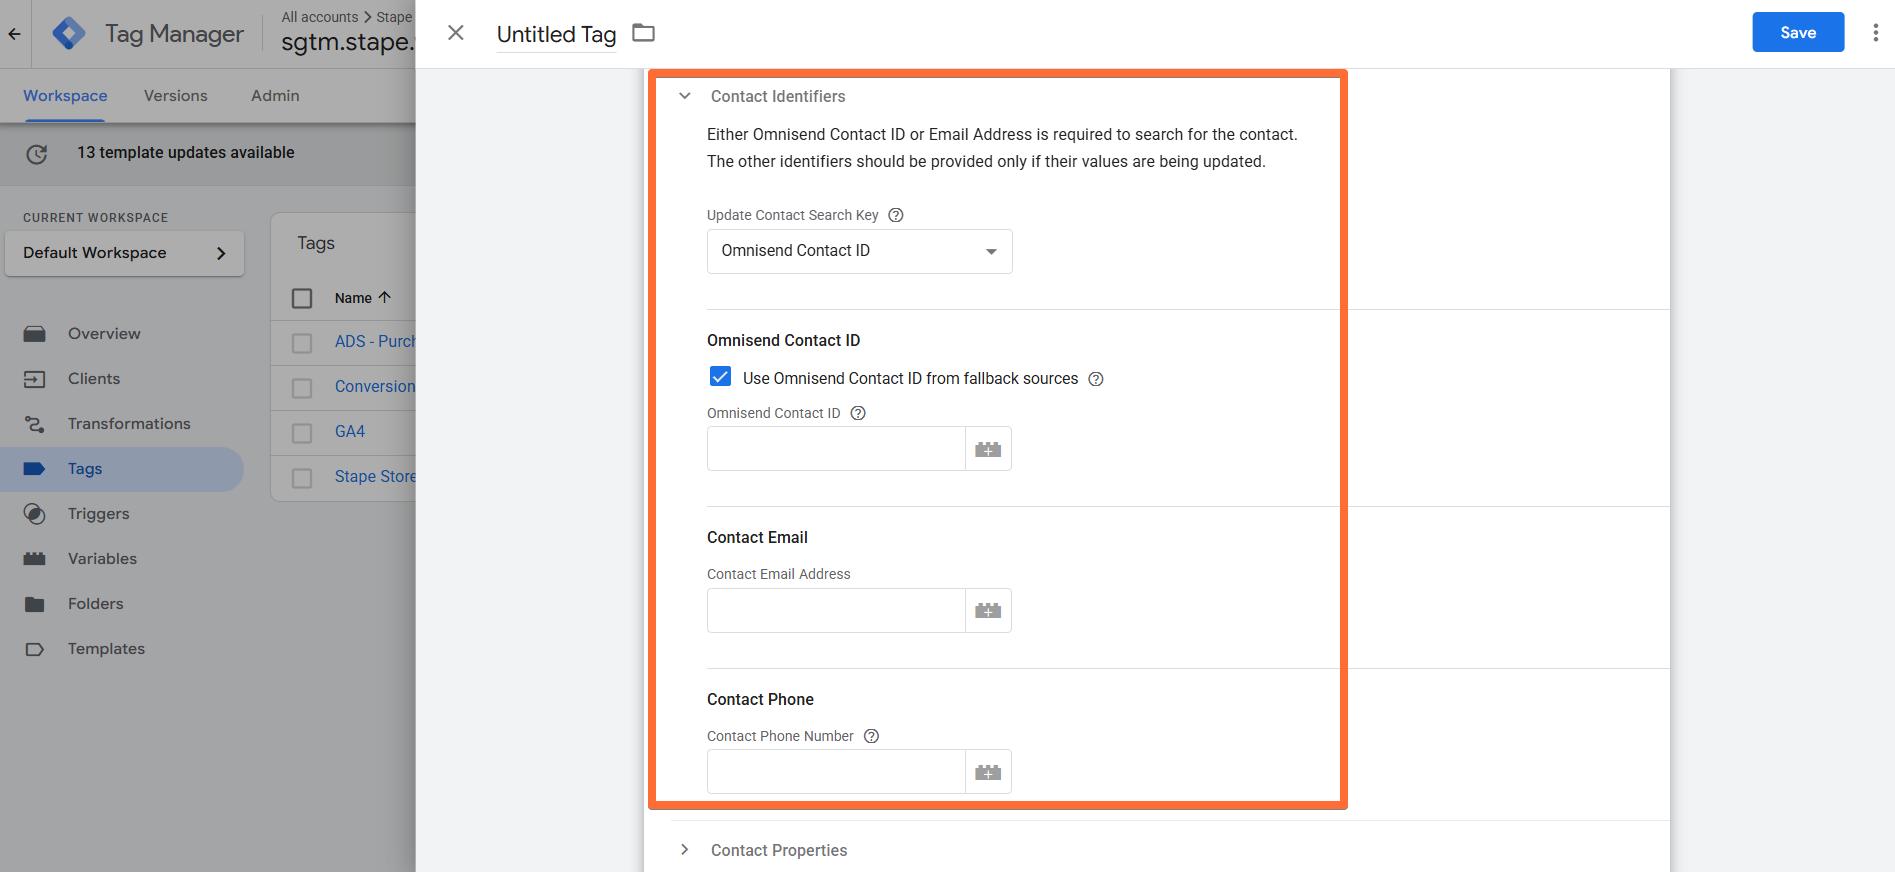Insert variable for Omnisend Contact ID
This screenshot has height=872, width=1895.
988,449
